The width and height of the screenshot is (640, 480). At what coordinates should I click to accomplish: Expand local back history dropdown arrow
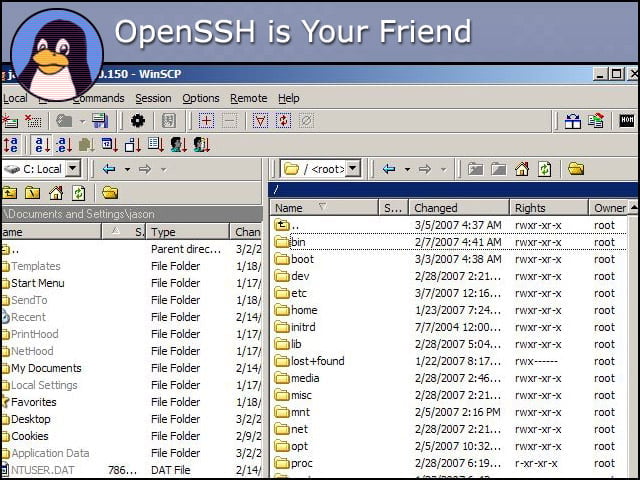pos(127,169)
